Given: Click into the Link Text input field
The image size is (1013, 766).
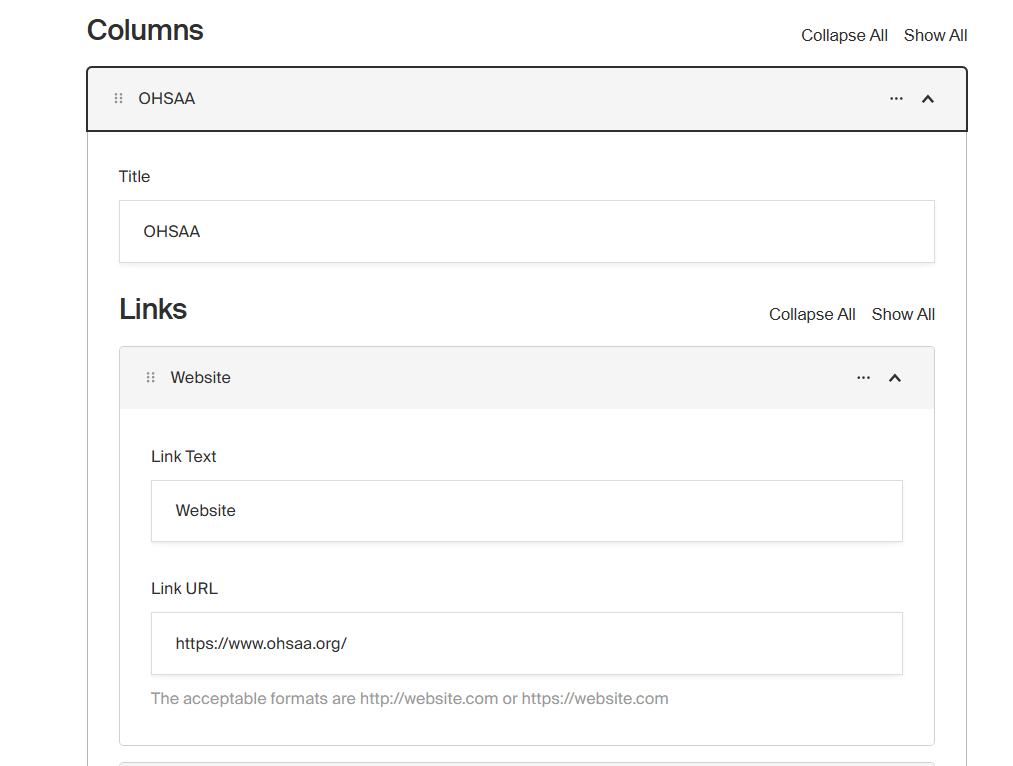Looking at the screenshot, I should click(x=527, y=510).
